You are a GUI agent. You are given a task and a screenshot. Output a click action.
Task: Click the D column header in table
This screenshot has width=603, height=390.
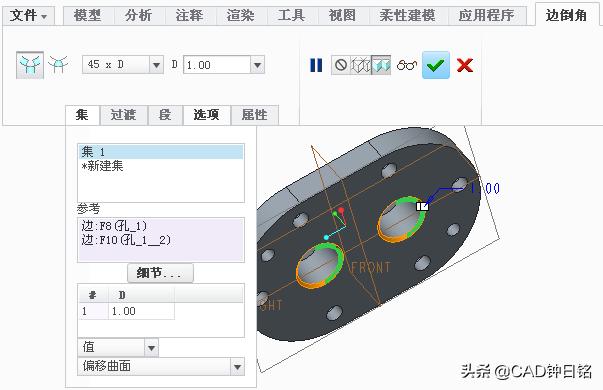(x=141, y=295)
